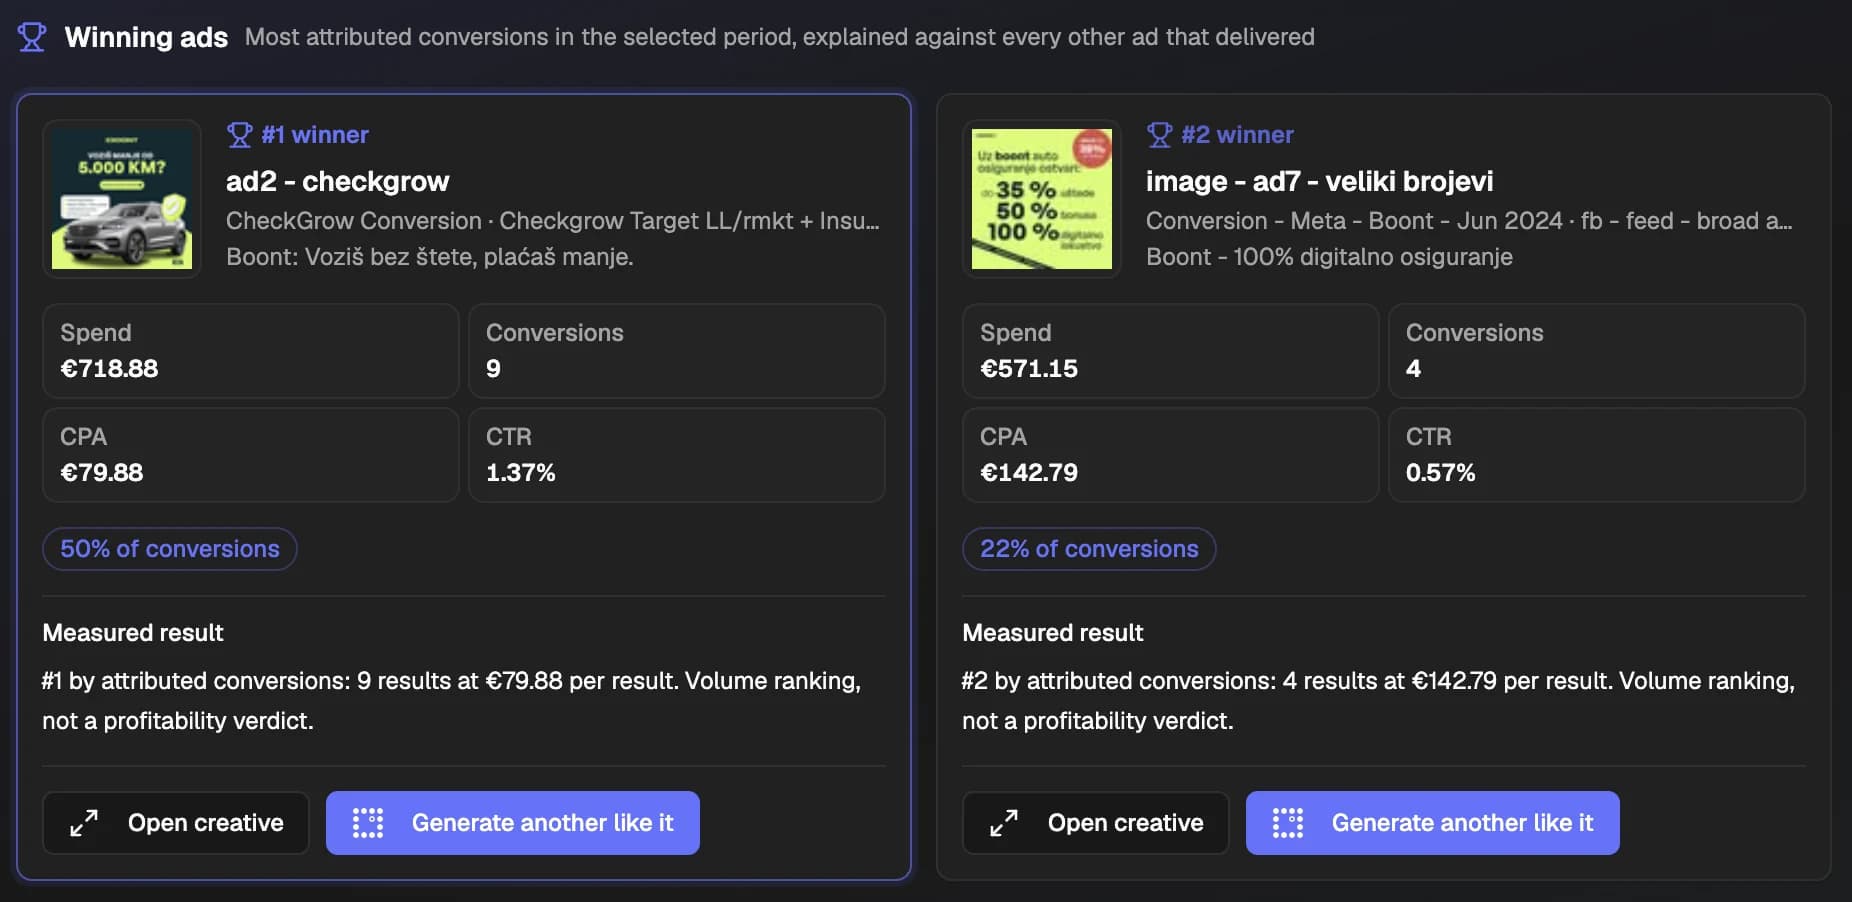Click the trophy icon beside Winning ads heading
1852x902 pixels.
32,37
